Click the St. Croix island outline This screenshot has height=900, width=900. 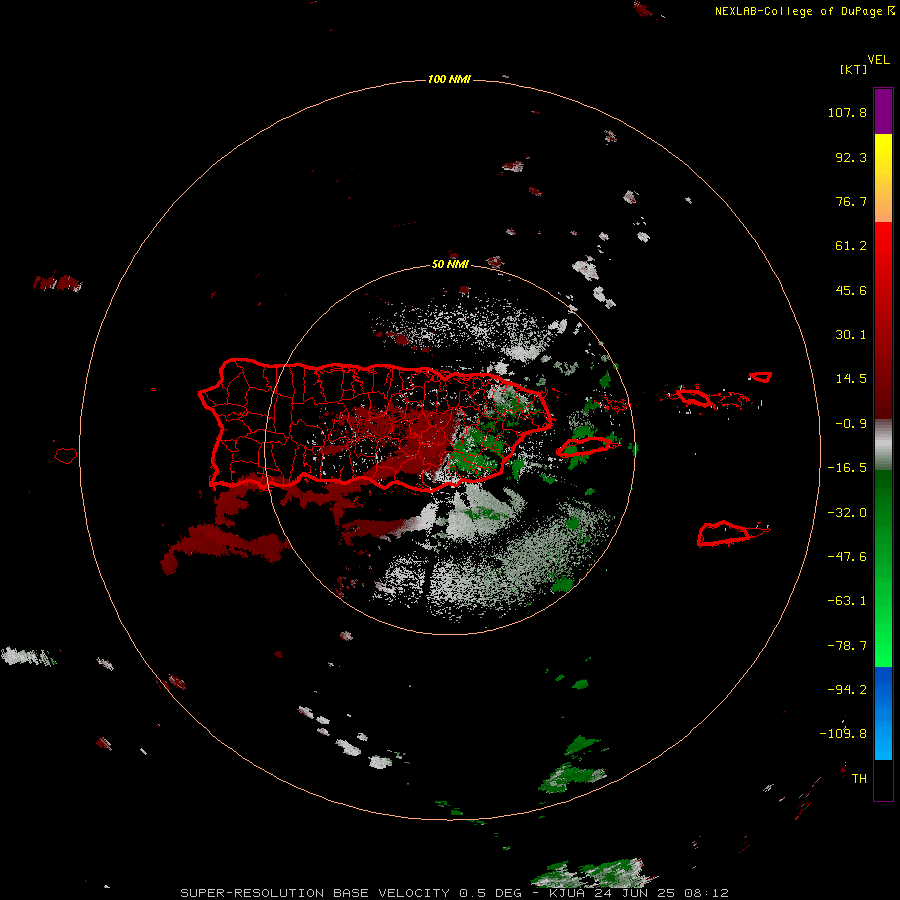(x=724, y=534)
